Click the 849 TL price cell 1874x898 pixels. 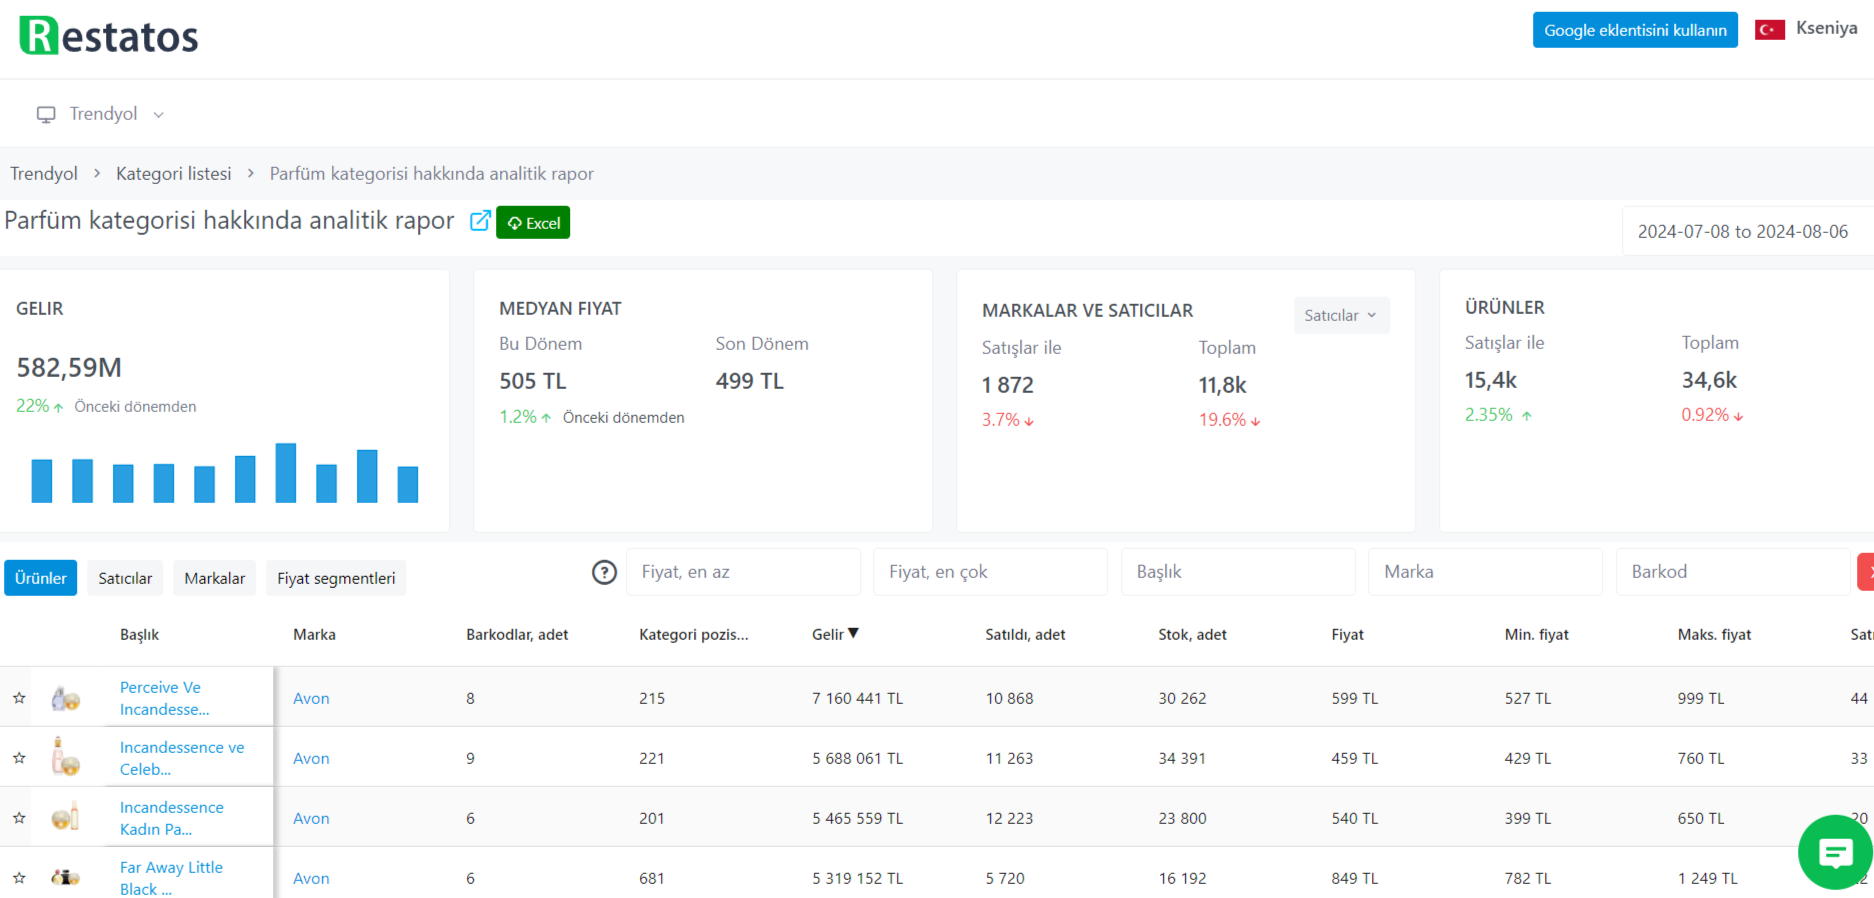point(1354,878)
